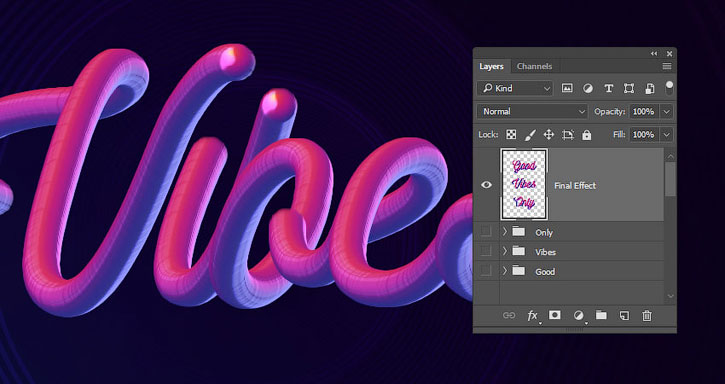
Task: Toggle layer filtering on/off switch
Action: (x=669, y=88)
